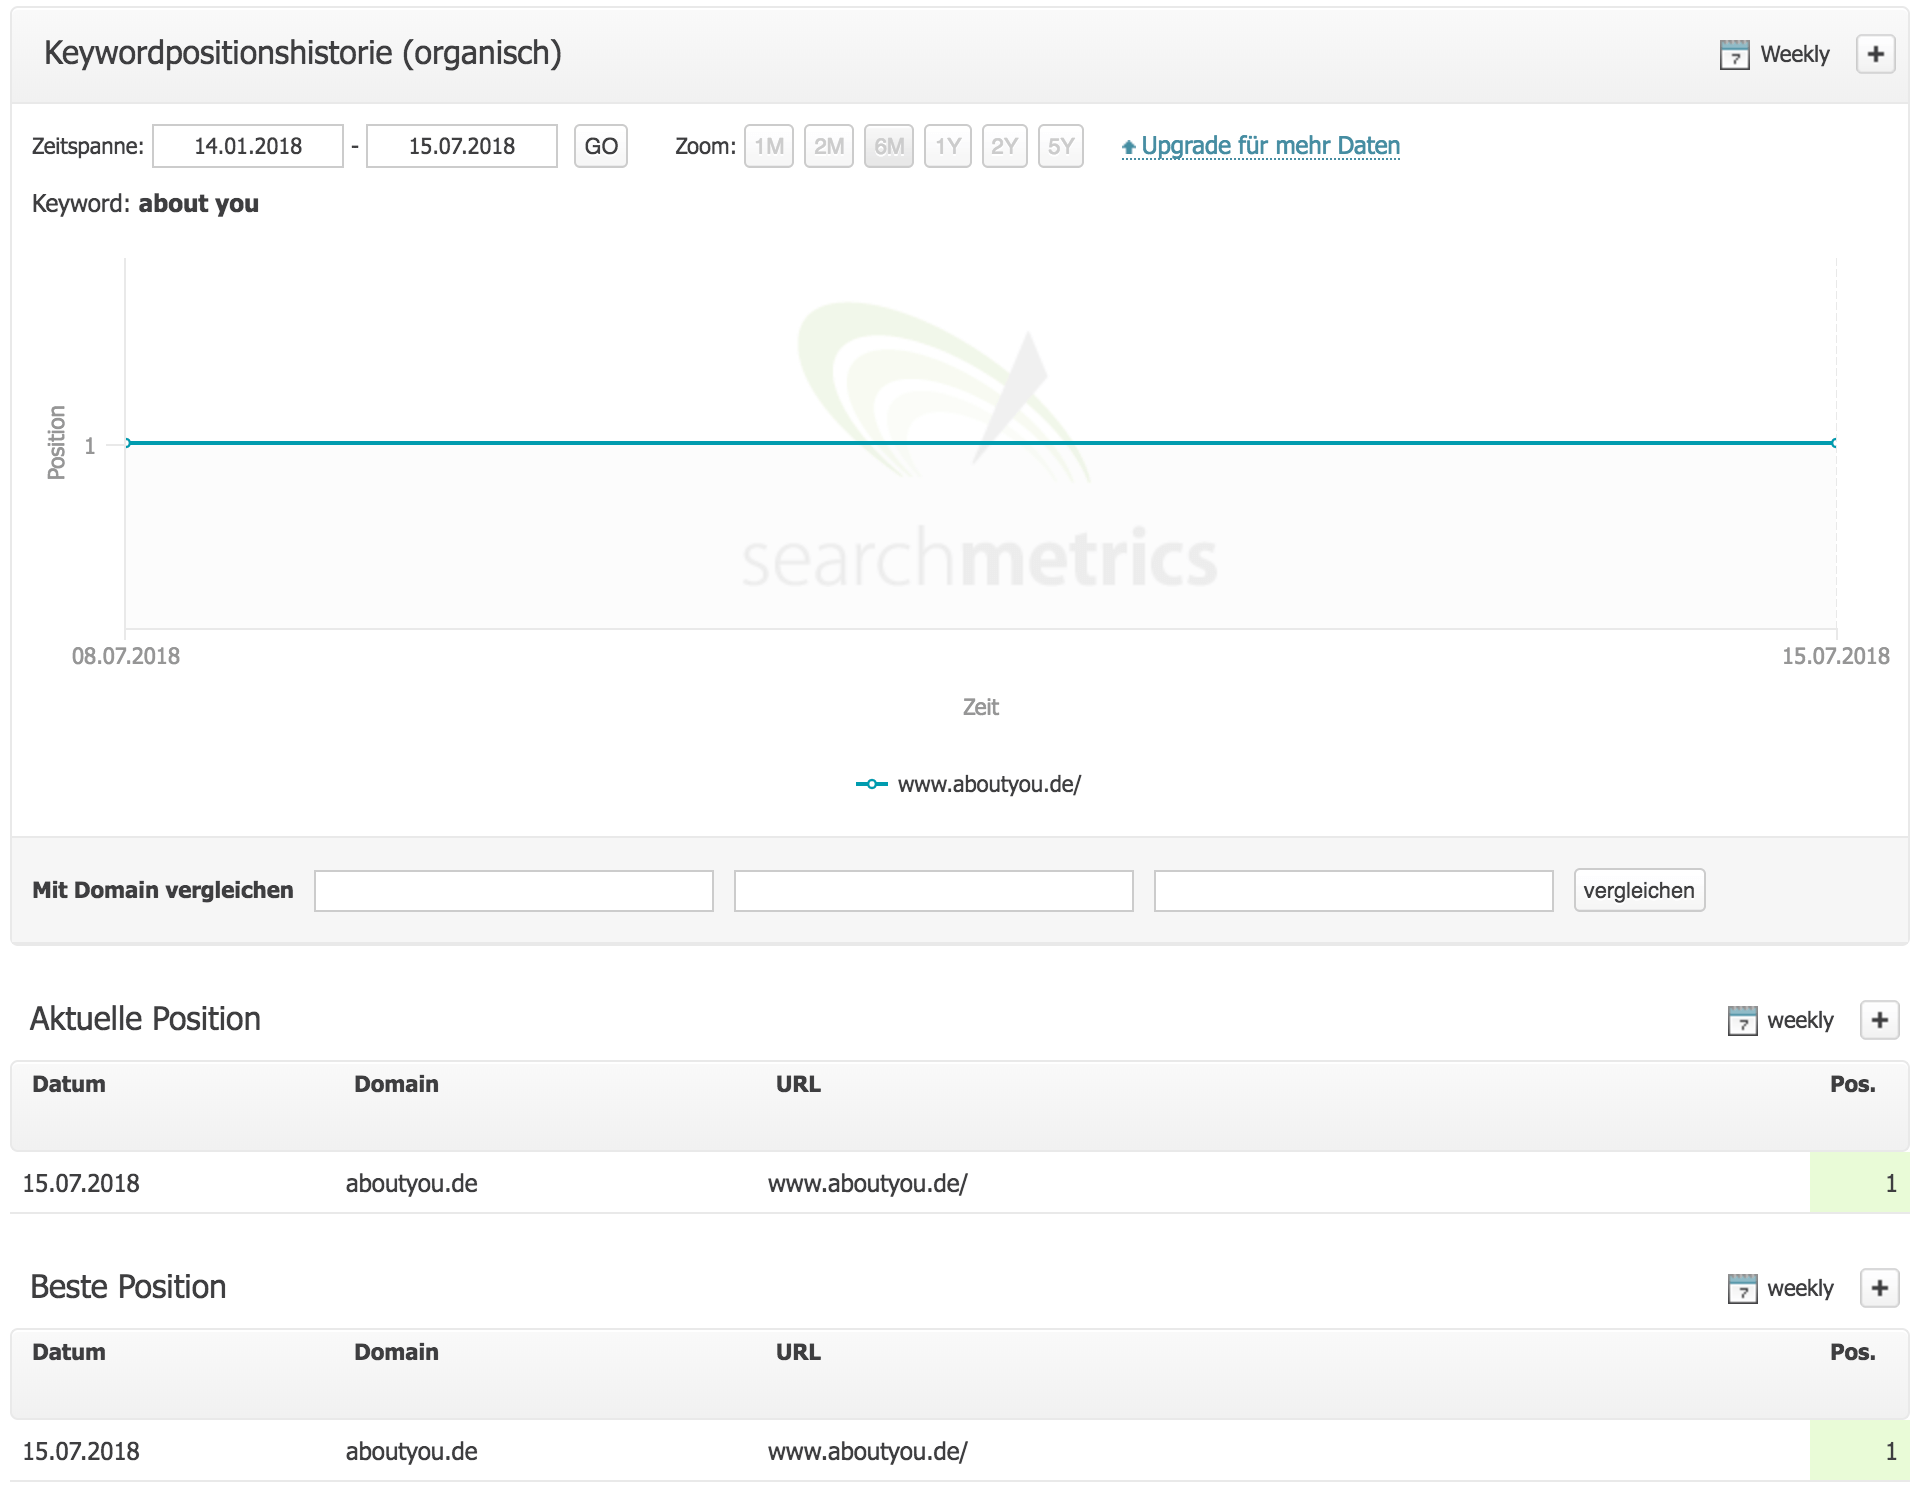Click the vergleichen button
The height and width of the screenshot is (1490, 1920).
pos(1640,890)
